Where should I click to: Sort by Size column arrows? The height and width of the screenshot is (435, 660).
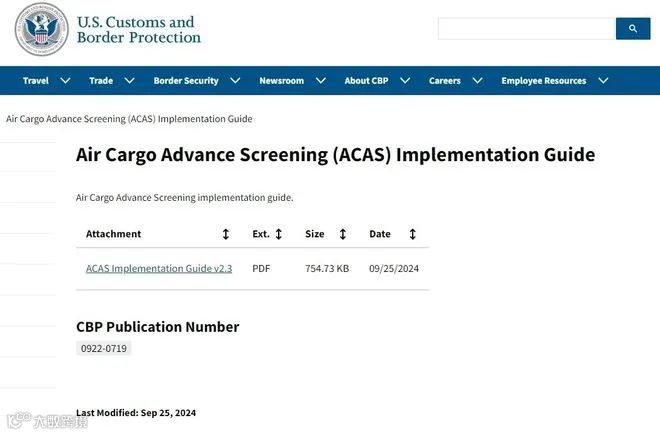pos(343,234)
